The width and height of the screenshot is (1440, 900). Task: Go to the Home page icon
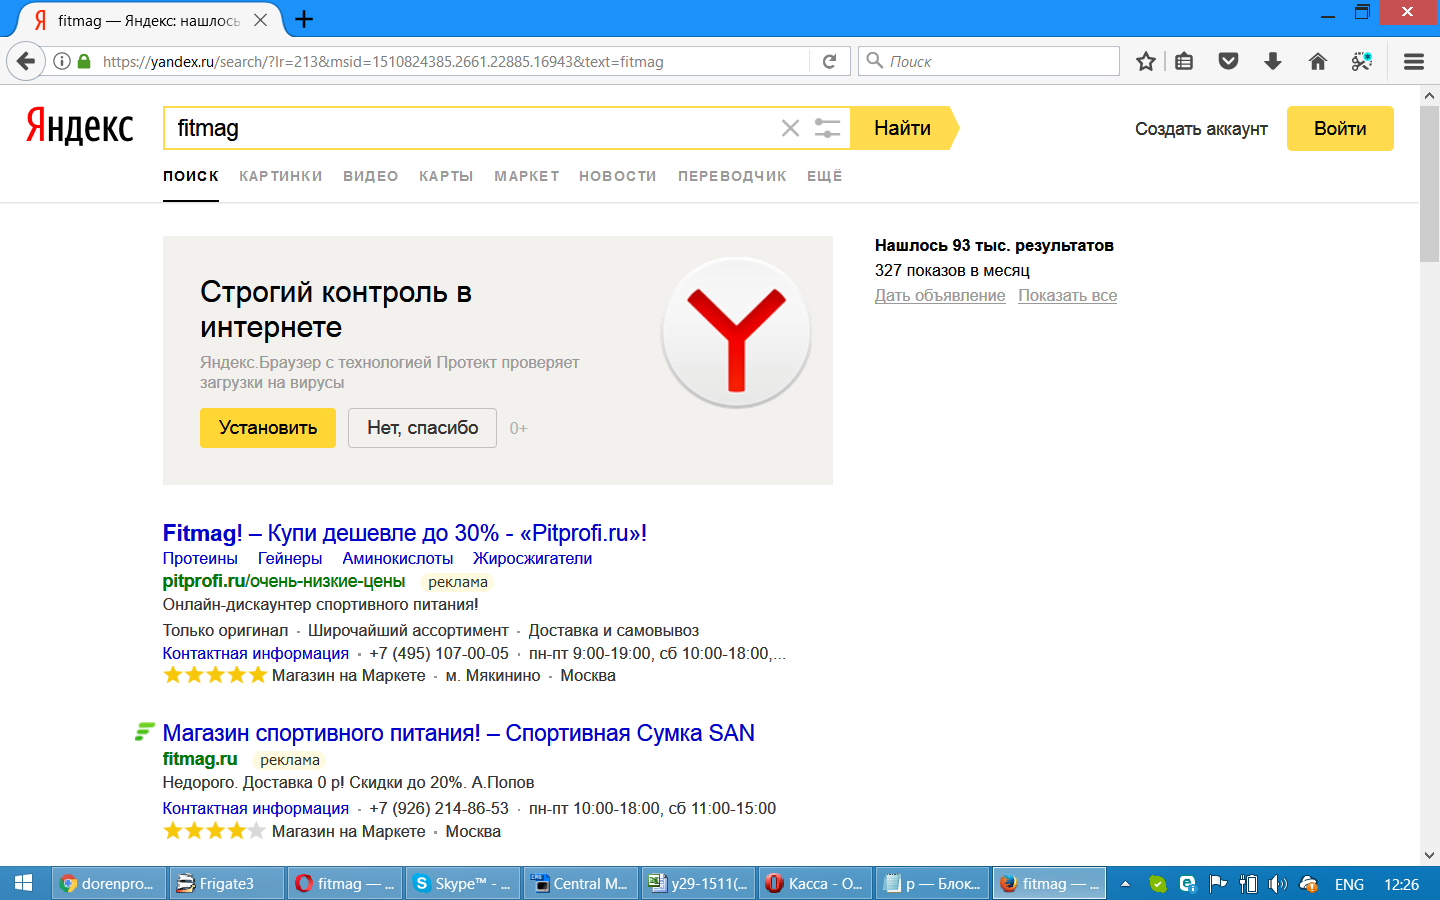point(1318,61)
